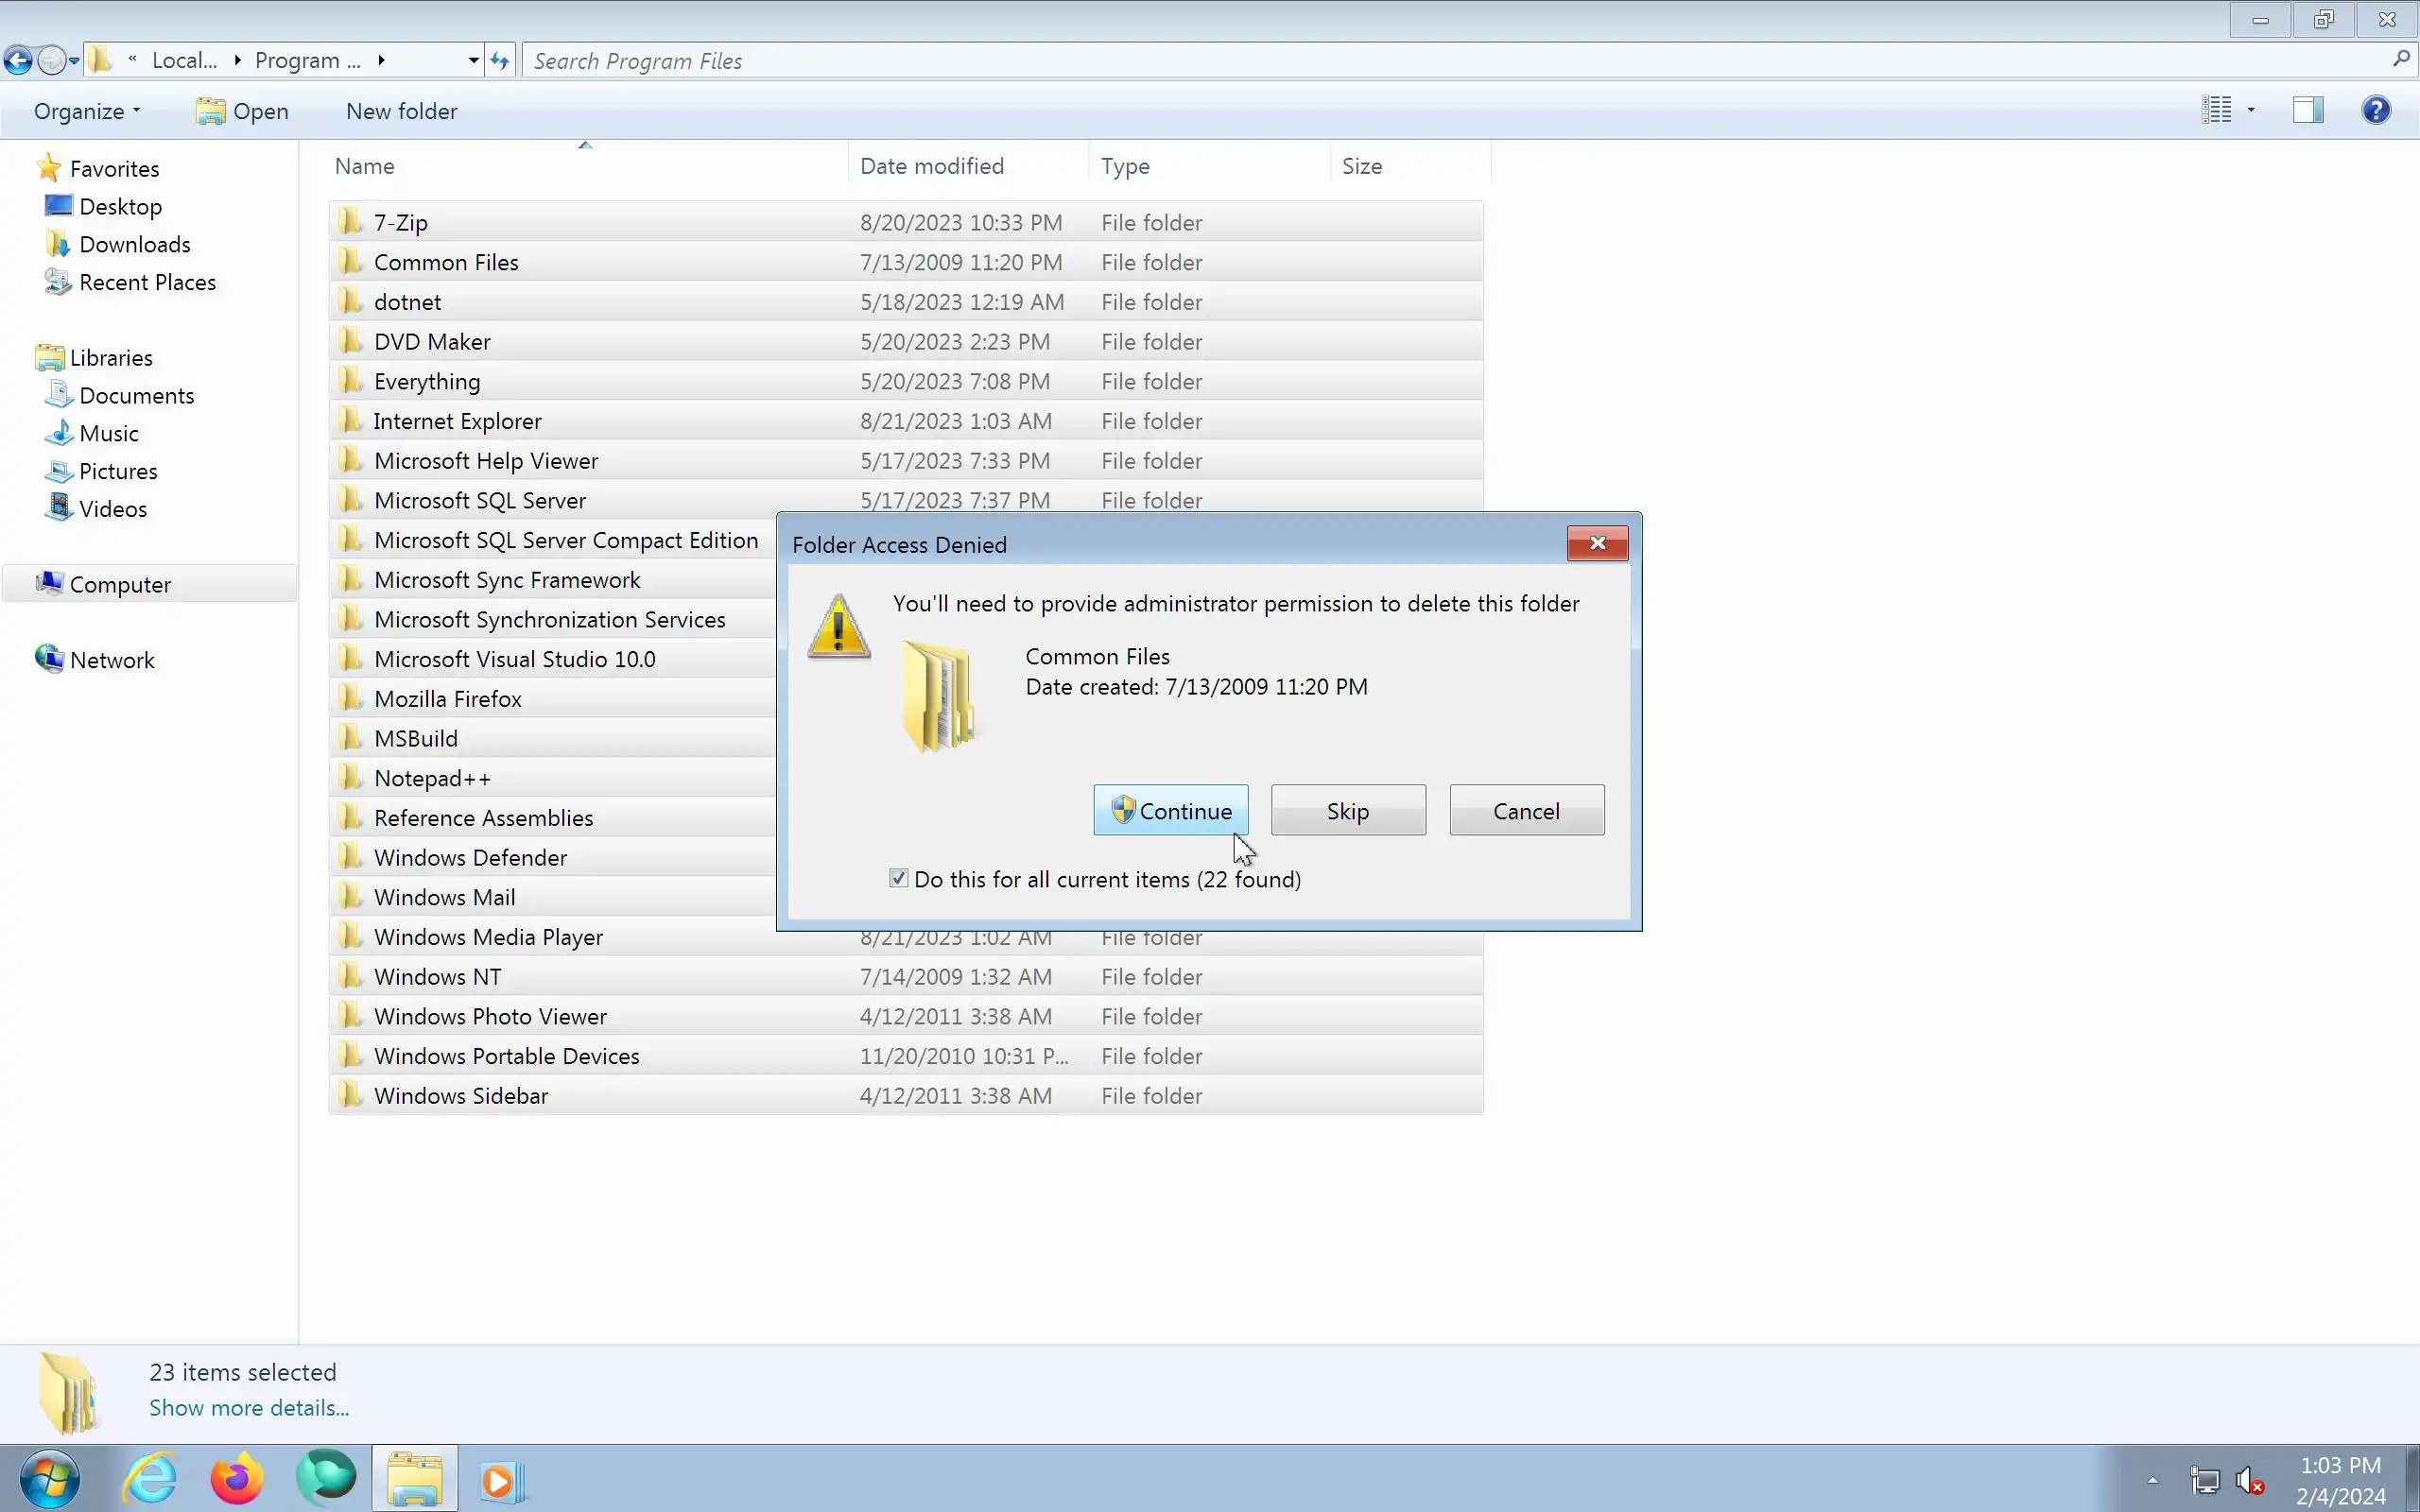Click the Help question mark icon
Screen dimensions: 2420x1512
click(2376, 110)
